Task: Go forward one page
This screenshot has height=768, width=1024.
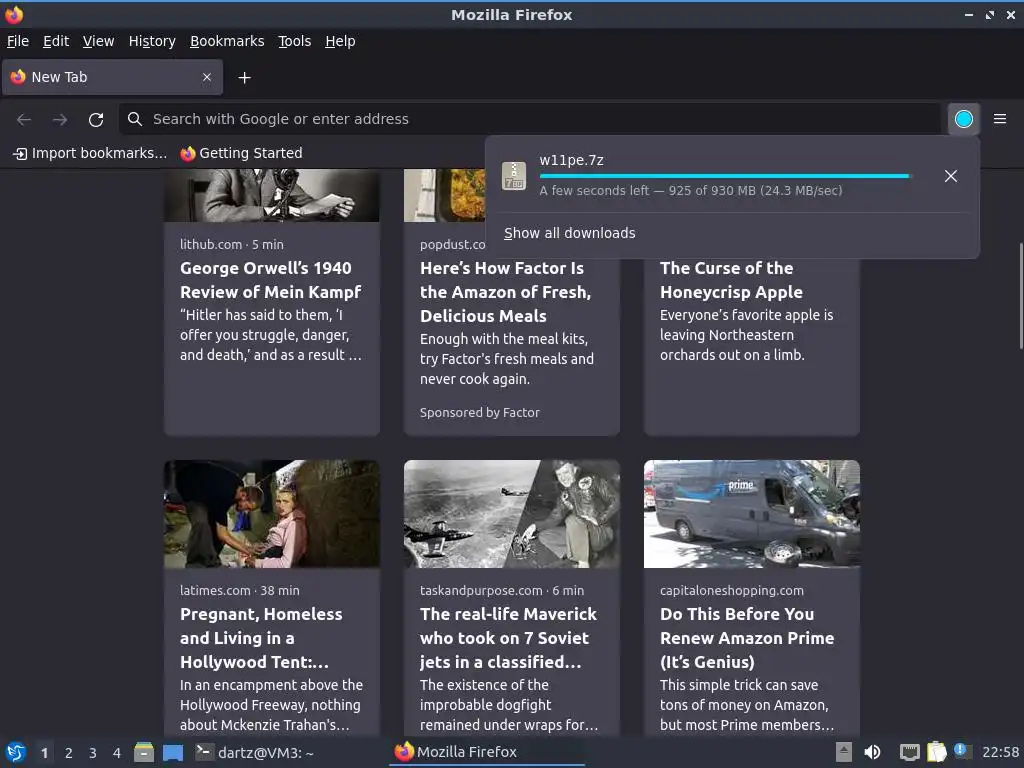Action: pos(60,120)
